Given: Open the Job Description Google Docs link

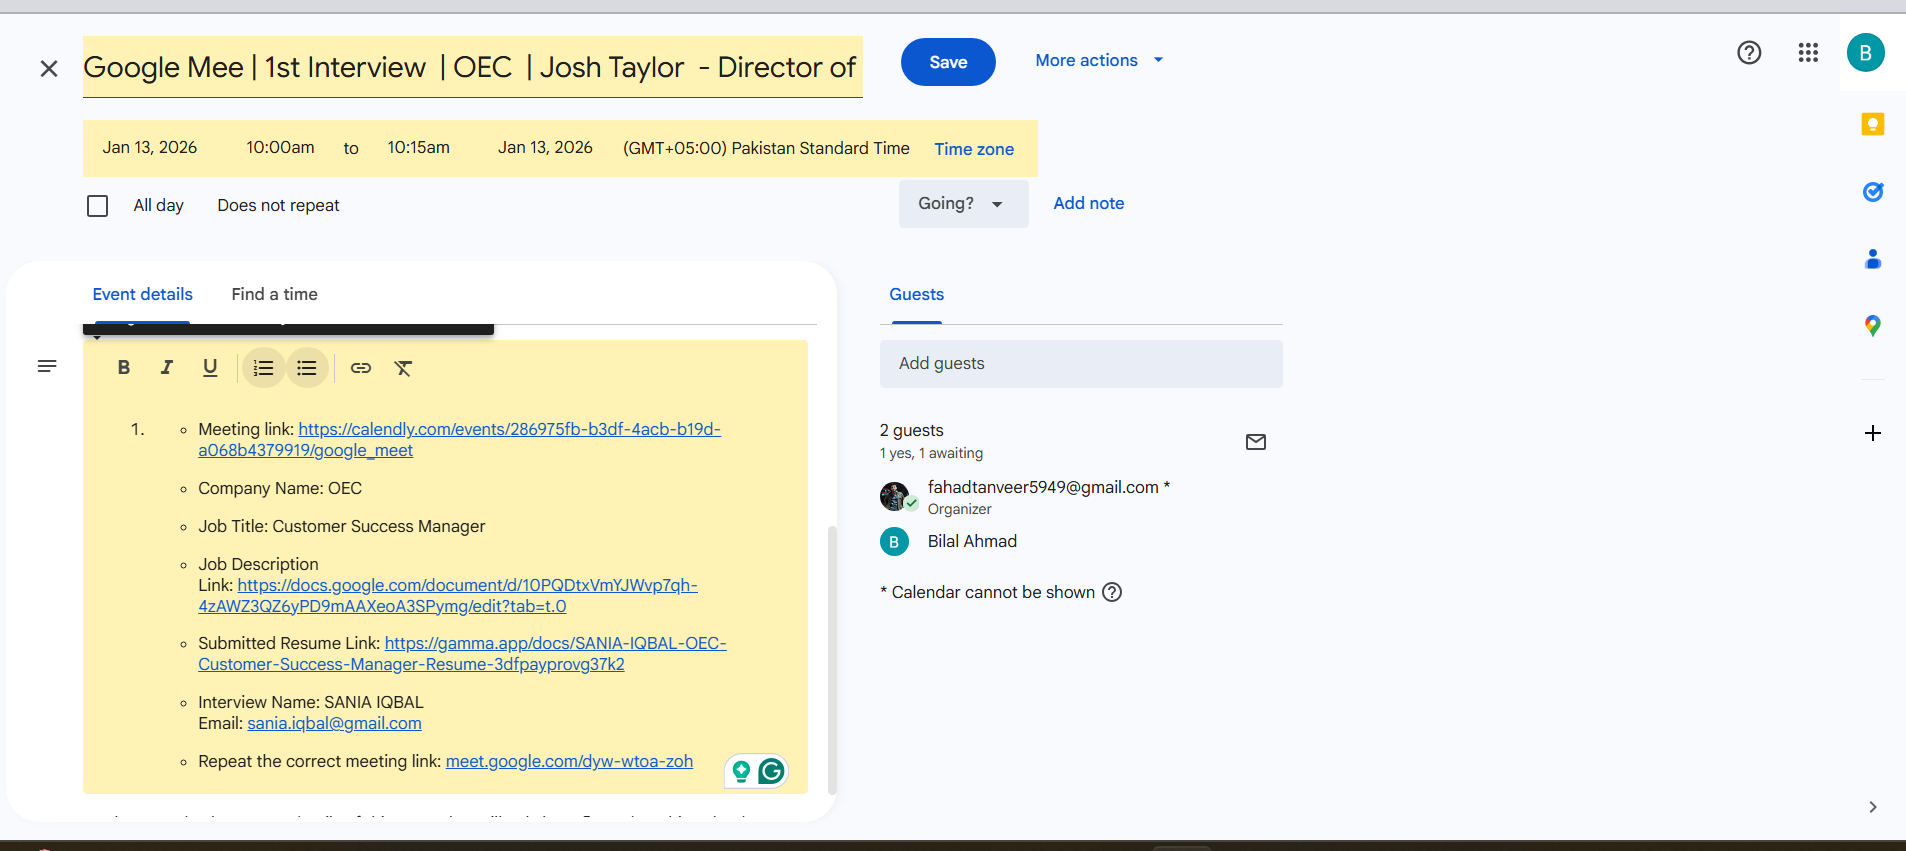Looking at the screenshot, I should pyautogui.click(x=467, y=586).
